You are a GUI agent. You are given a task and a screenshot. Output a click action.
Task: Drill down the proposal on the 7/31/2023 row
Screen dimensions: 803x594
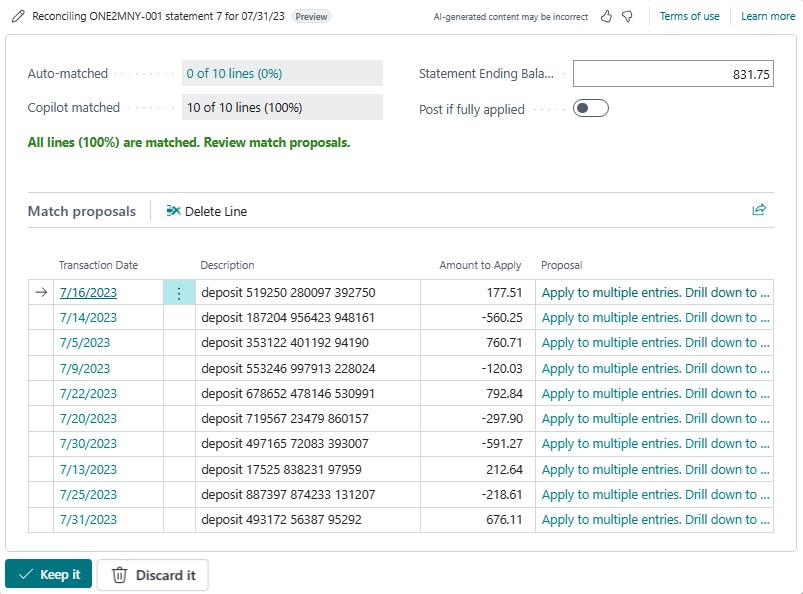[655, 519]
